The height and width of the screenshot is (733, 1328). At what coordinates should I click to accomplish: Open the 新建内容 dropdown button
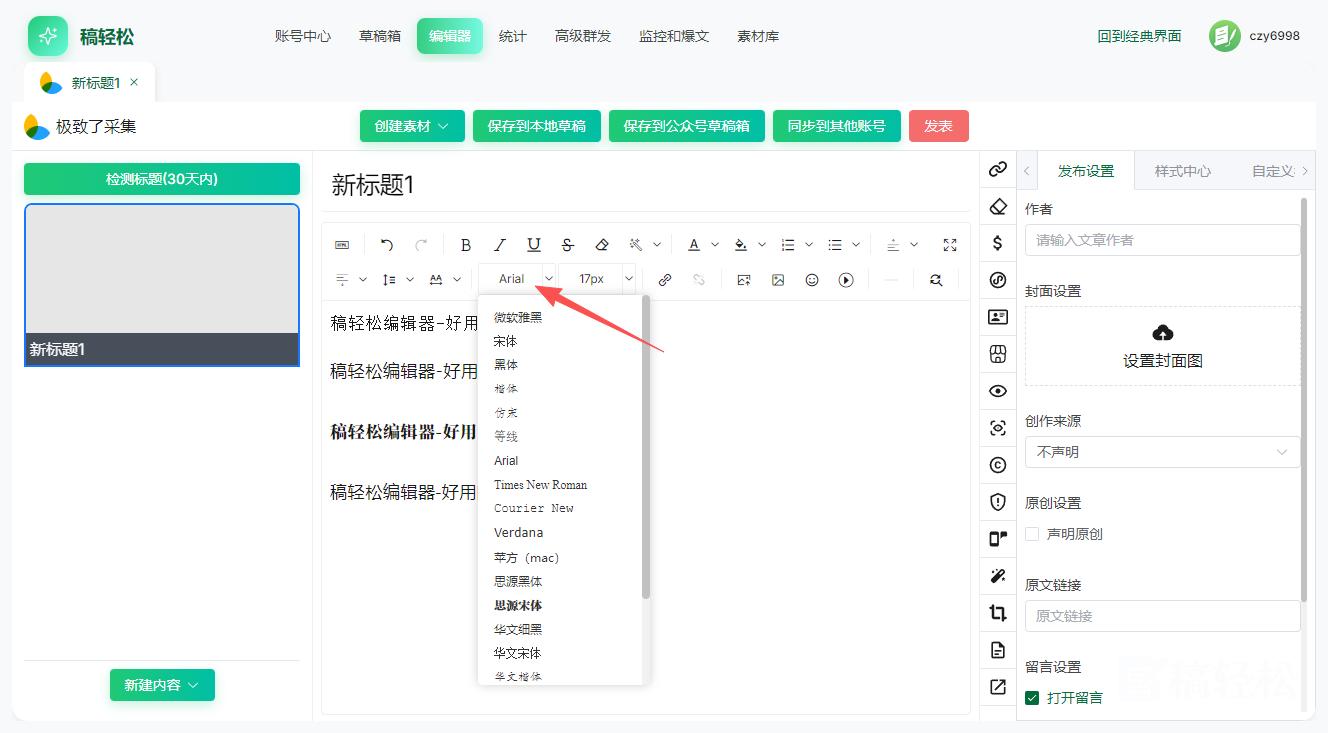162,685
